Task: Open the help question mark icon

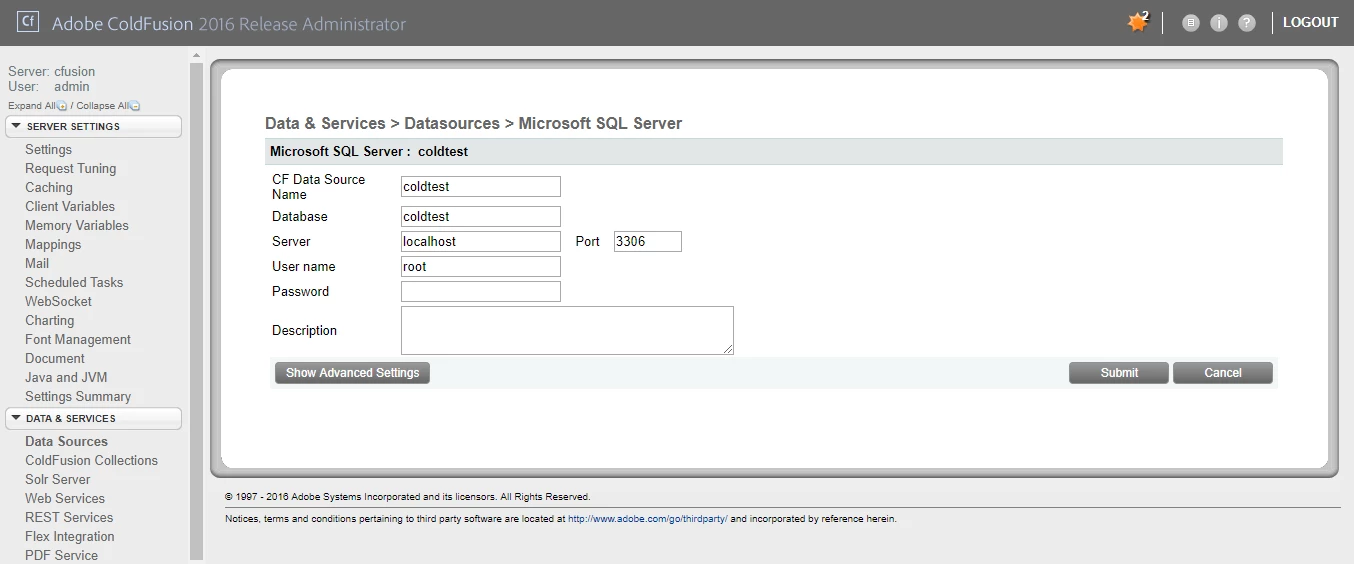Action: (1246, 23)
